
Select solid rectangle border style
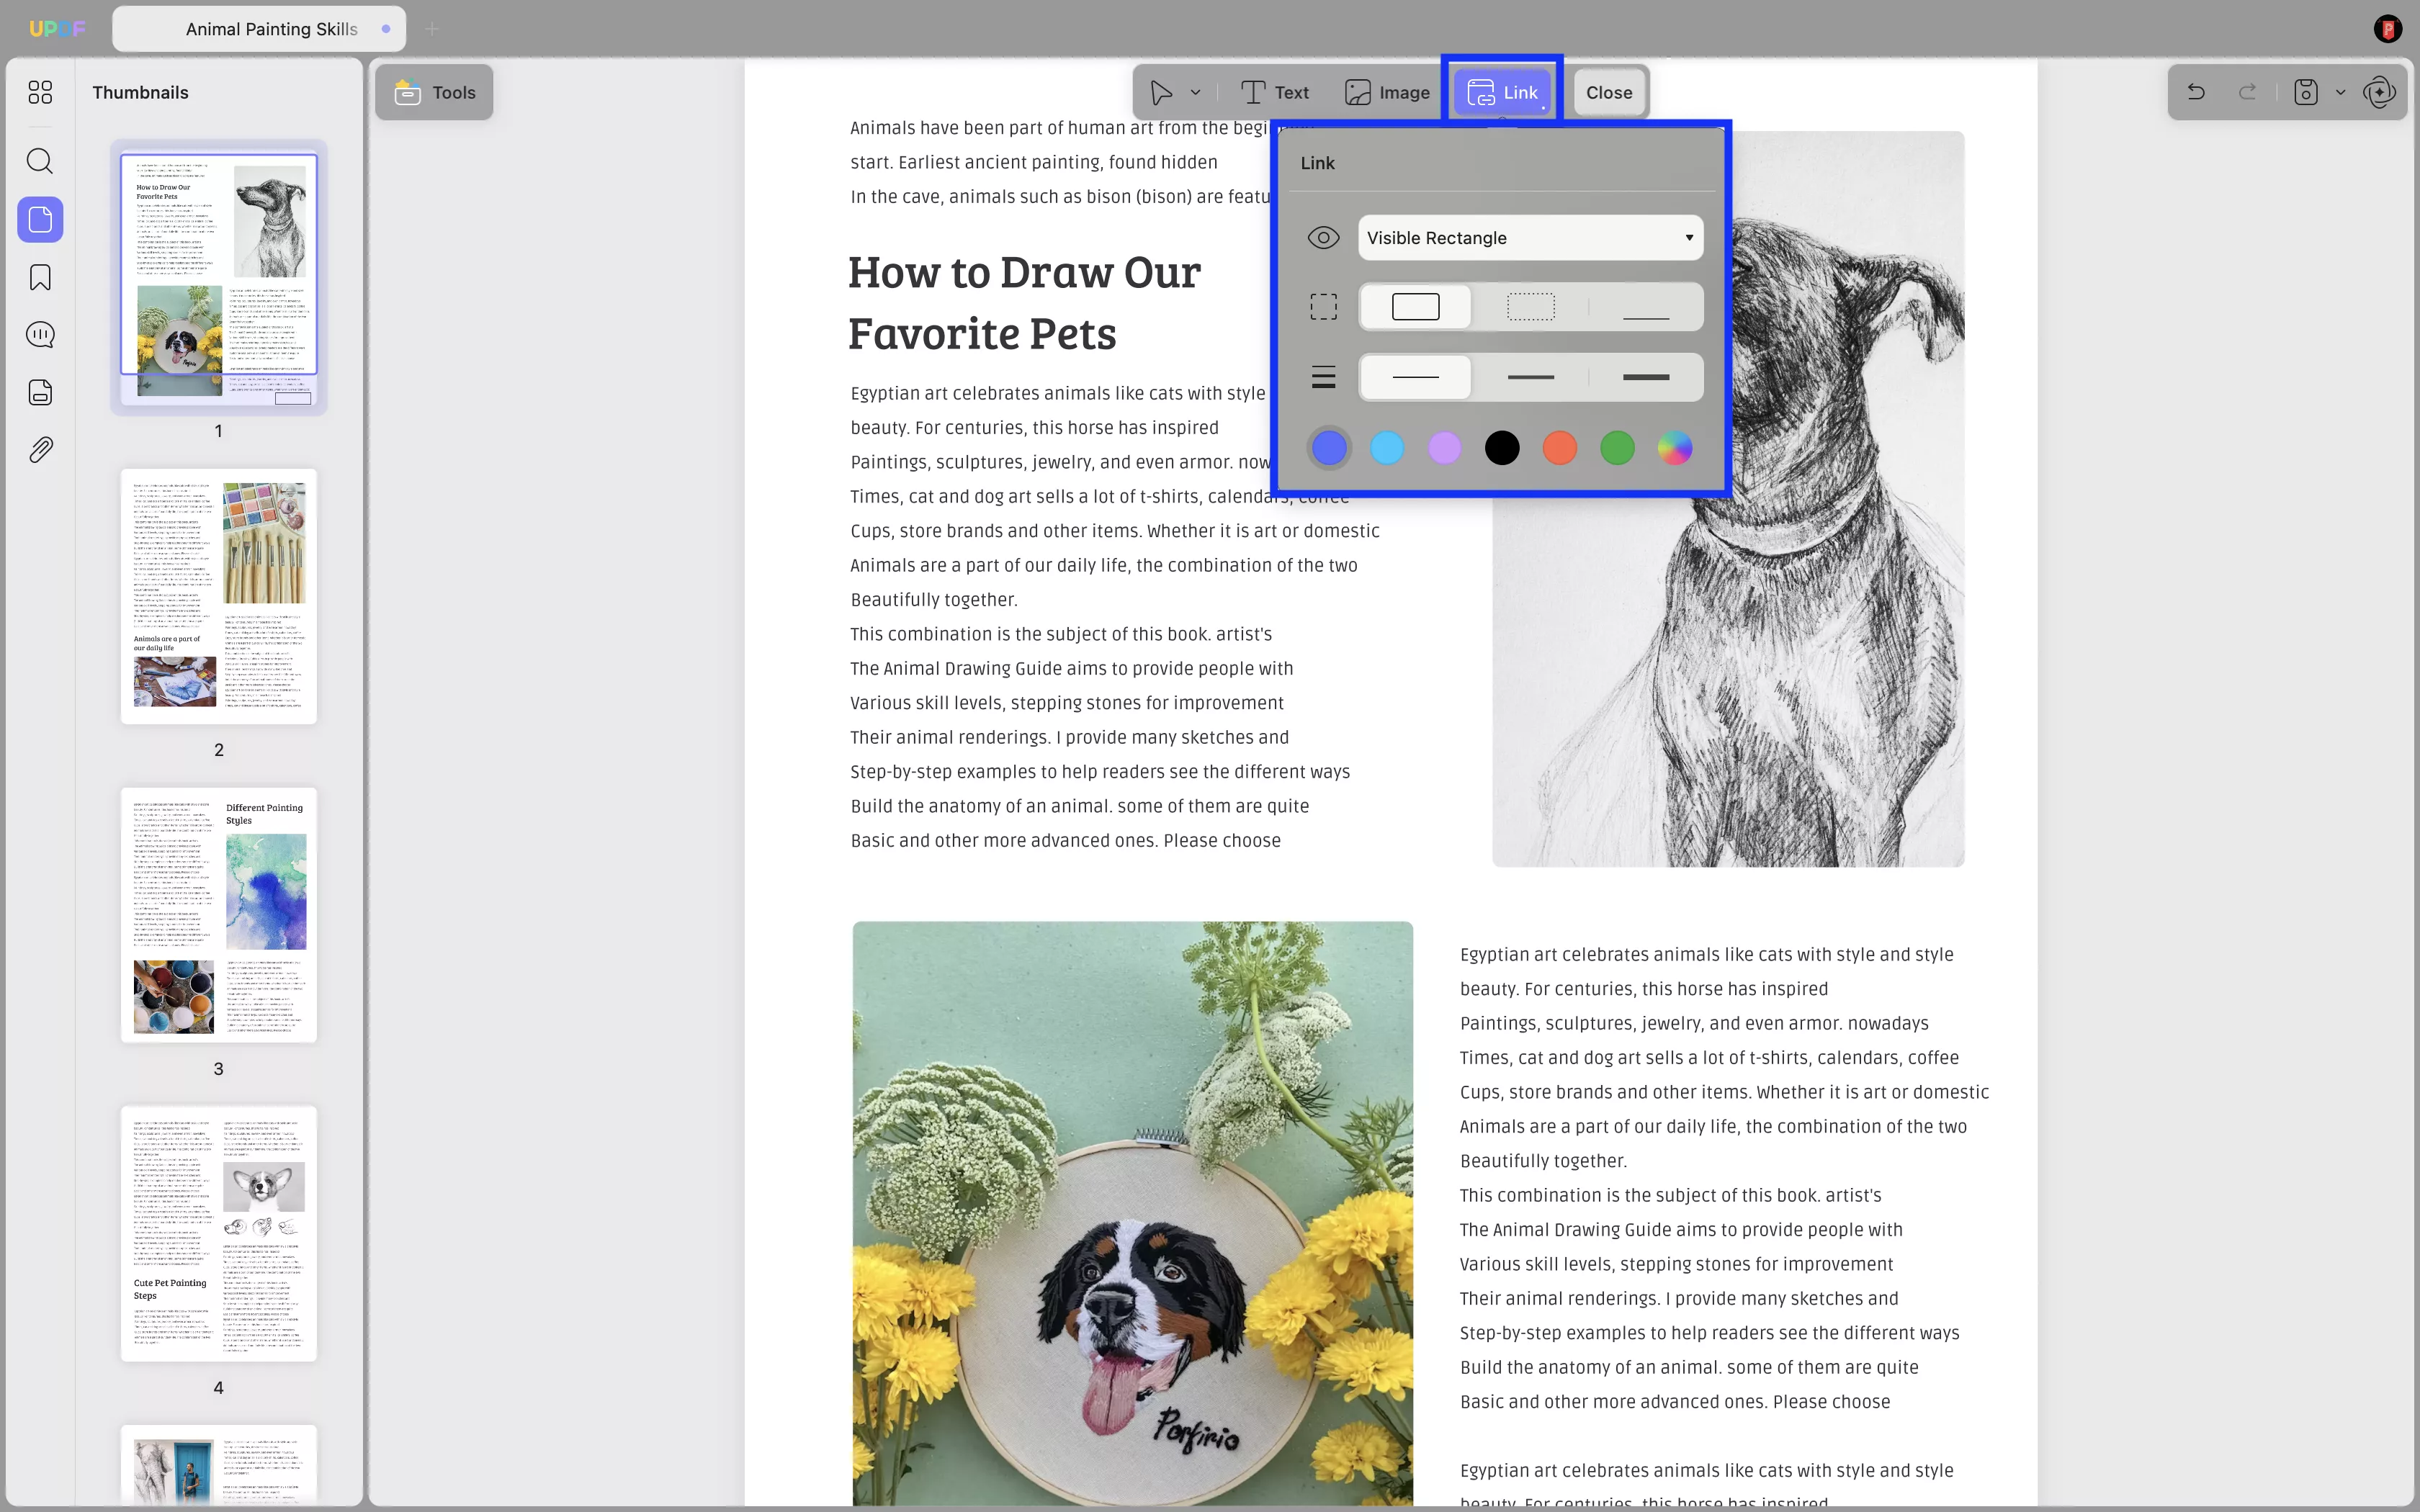coord(1415,307)
